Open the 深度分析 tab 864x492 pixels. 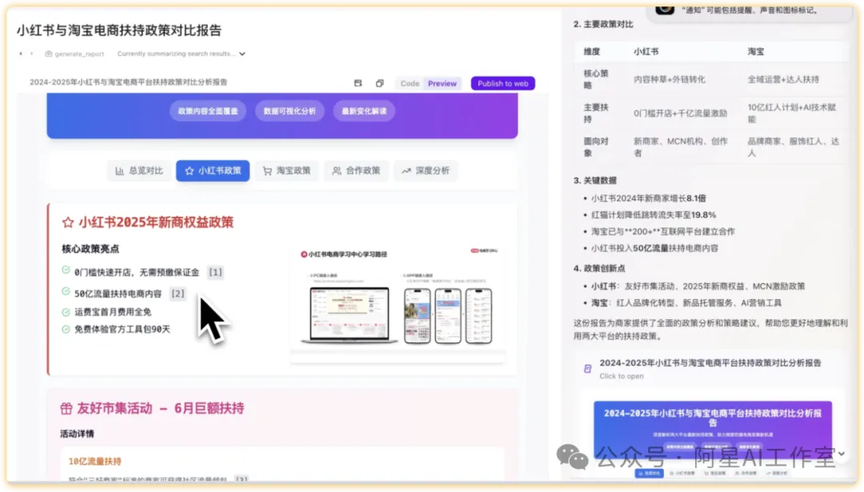click(425, 171)
